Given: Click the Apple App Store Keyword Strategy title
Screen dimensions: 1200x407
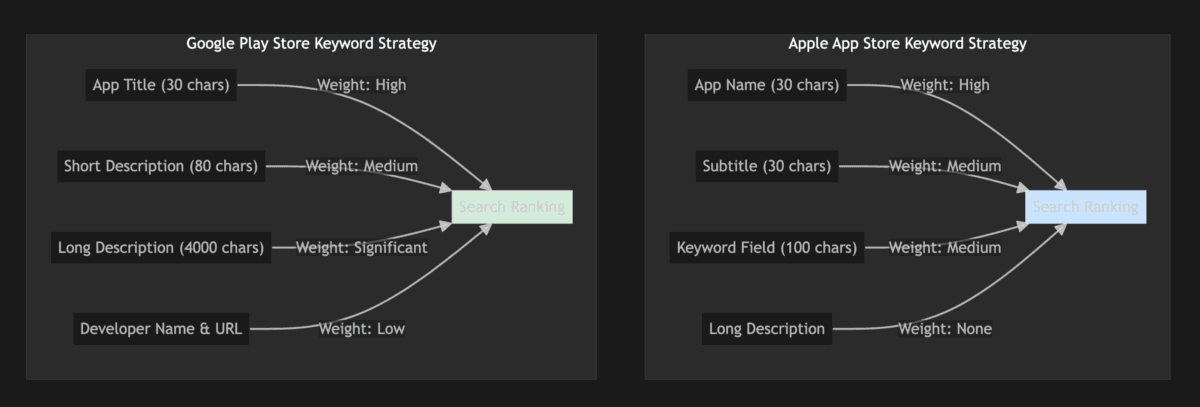Looking at the screenshot, I should (907, 44).
